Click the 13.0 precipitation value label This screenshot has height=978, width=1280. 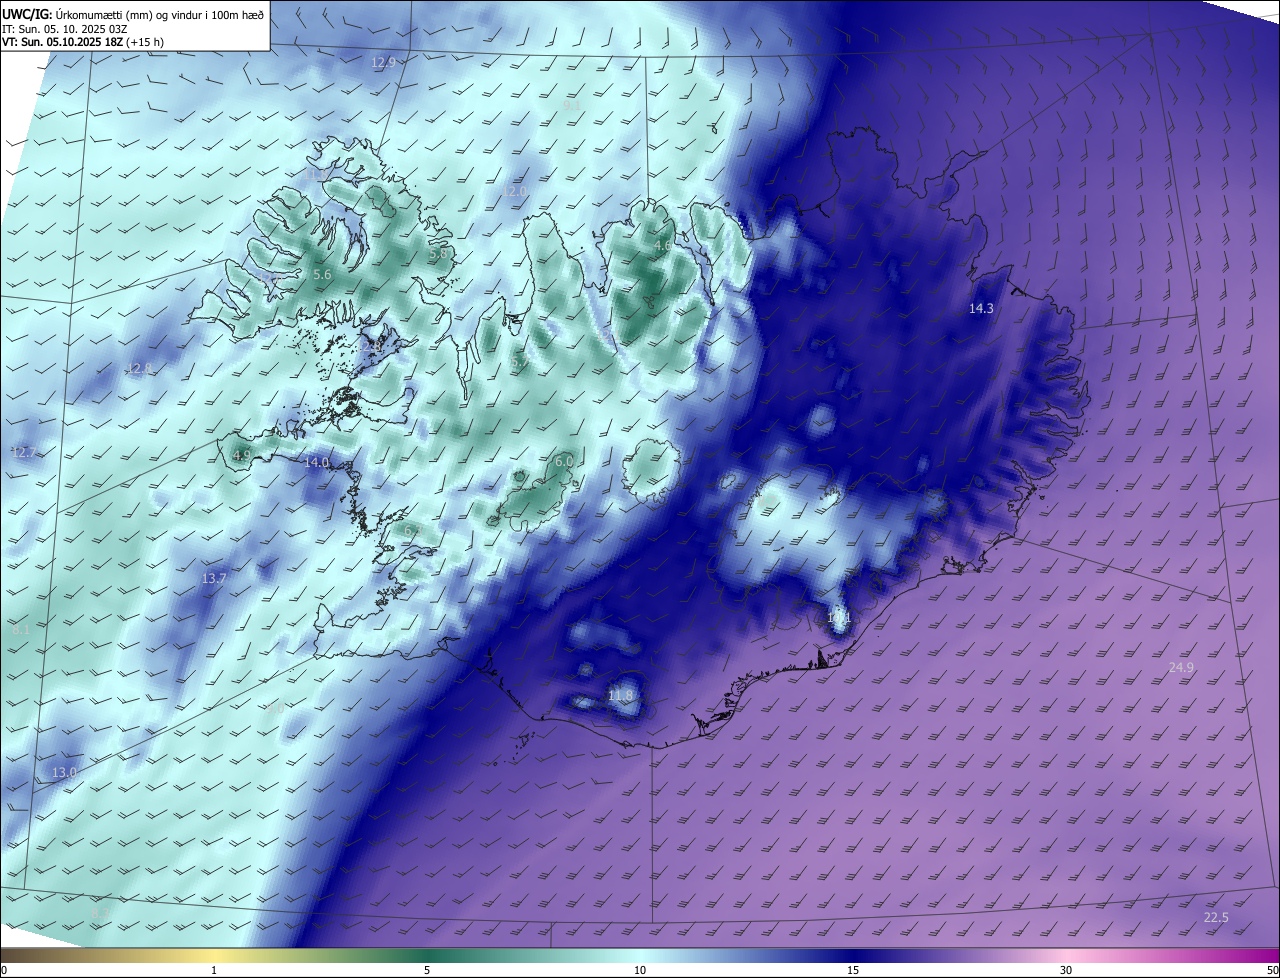pyautogui.click(x=64, y=773)
